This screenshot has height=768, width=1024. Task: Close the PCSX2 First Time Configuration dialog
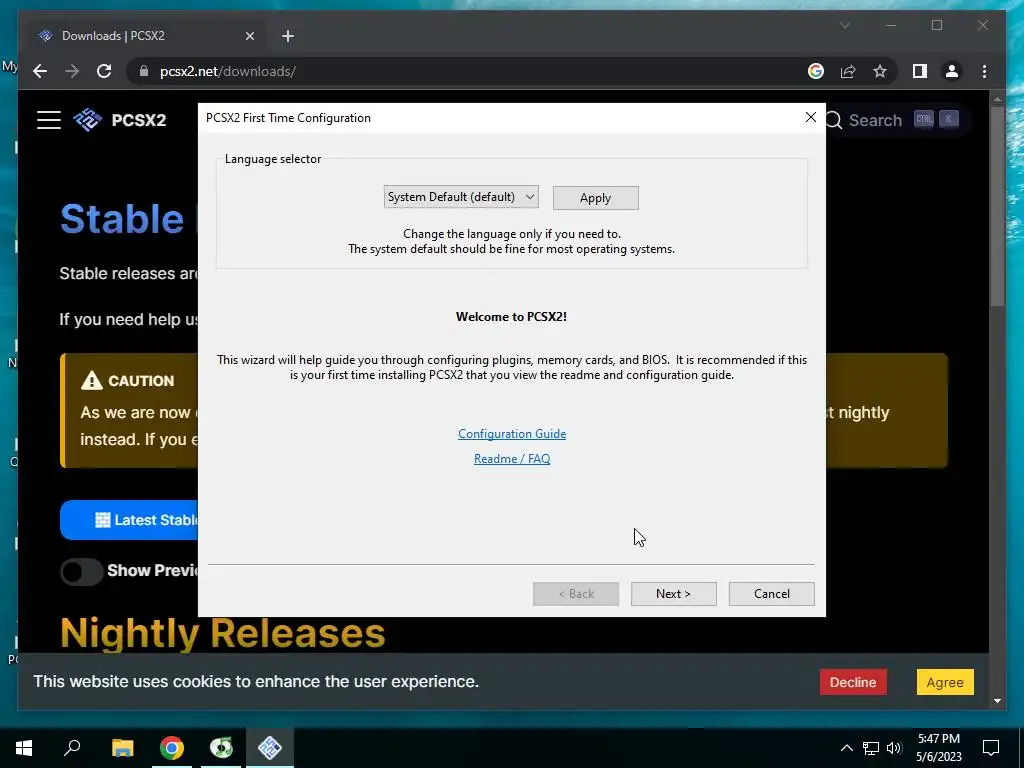coord(810,117)
